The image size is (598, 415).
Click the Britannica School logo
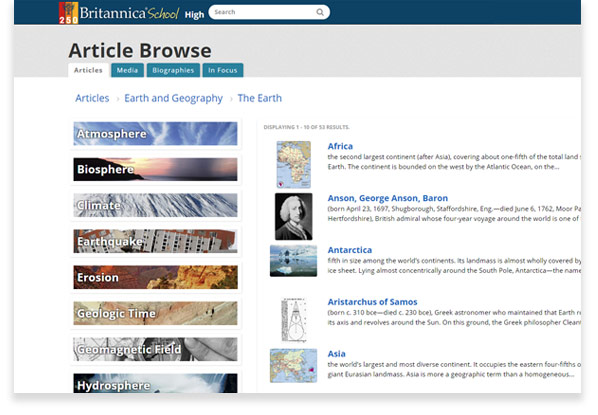[119, 13]
